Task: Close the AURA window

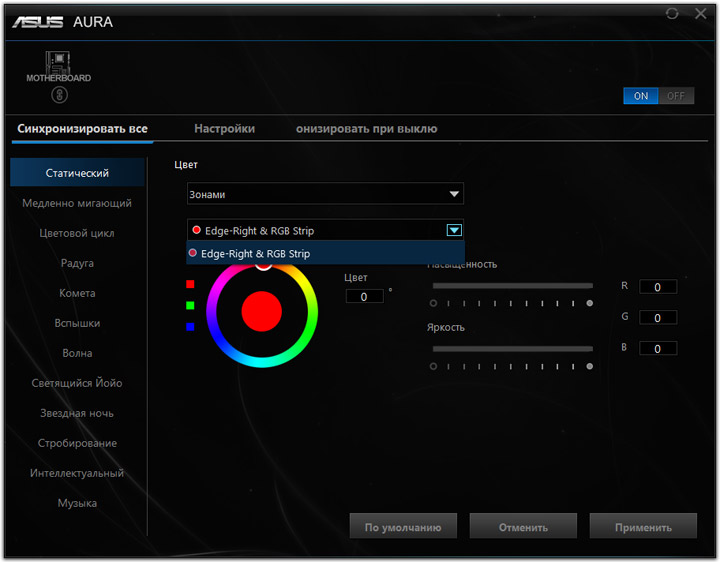Action: (701, 14)
